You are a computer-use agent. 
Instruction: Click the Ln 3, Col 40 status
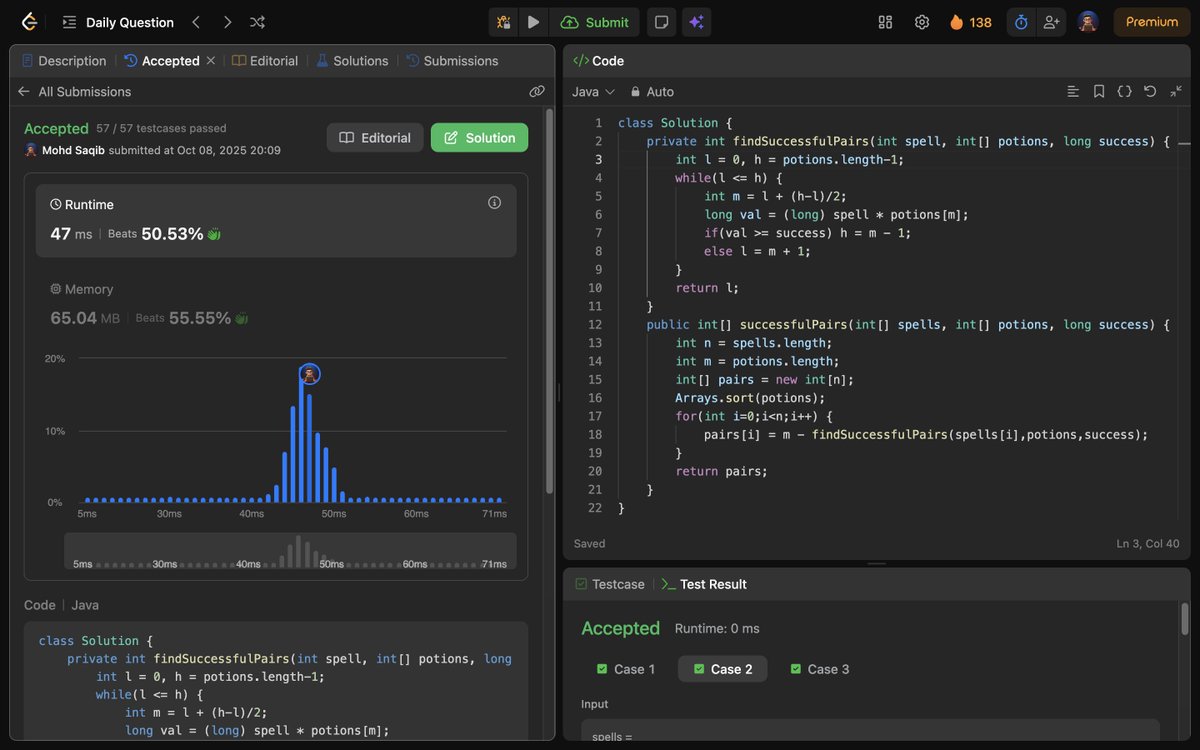(1148, 544)
